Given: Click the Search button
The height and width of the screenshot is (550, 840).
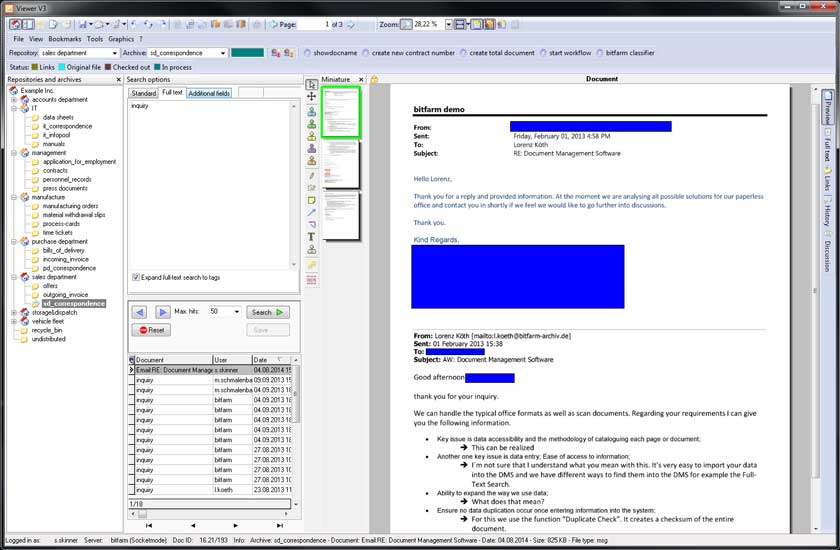Looking at the screenshot, I should click(x=268, y=312).
